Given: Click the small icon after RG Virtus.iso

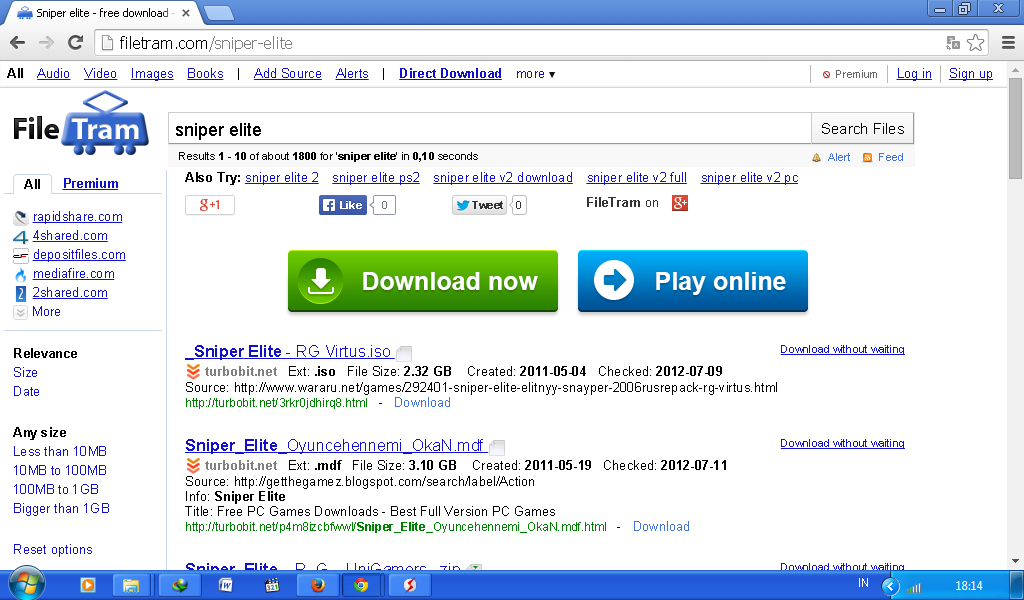Looking at the screenshot, I should coord(404,353).
